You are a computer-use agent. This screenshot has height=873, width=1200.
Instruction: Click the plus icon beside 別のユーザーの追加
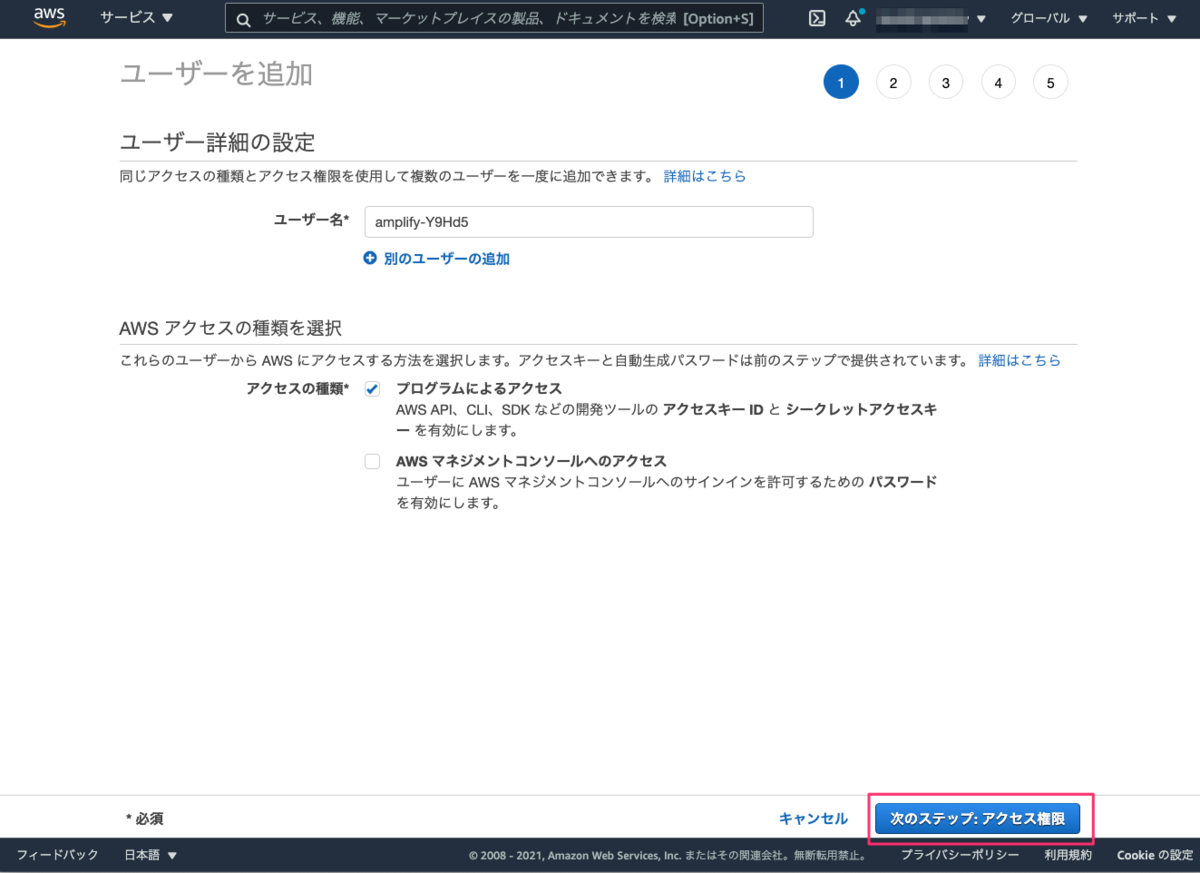370,258
